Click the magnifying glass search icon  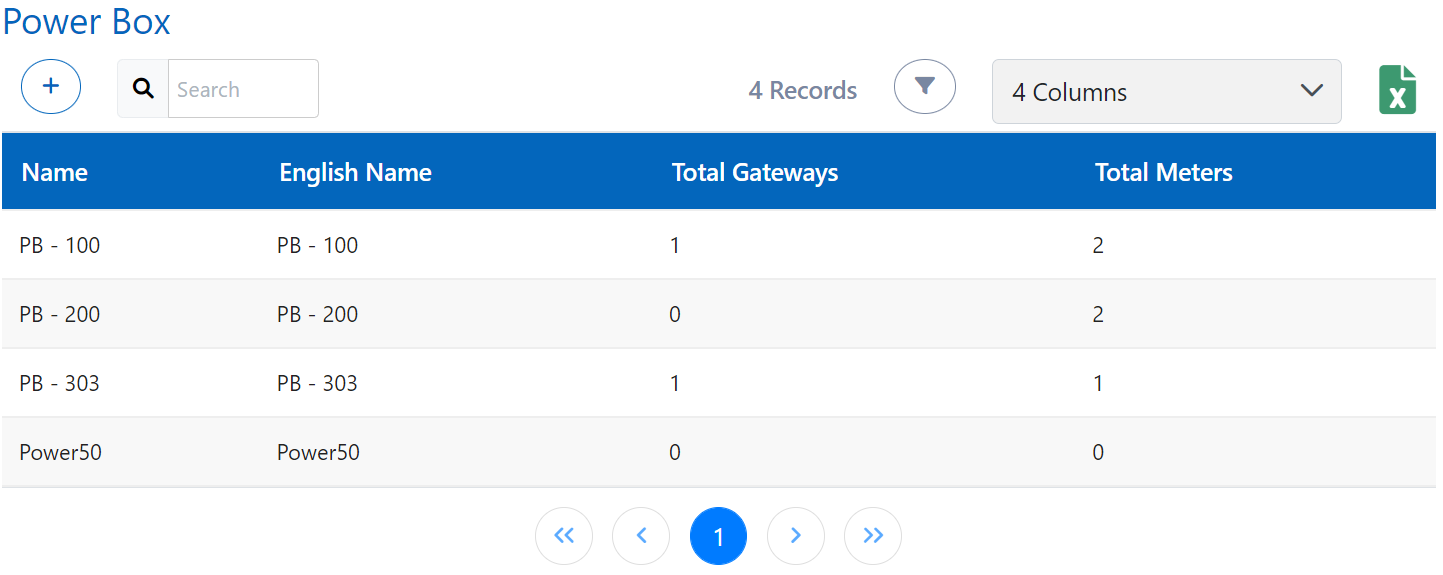pyautogui.click(x=143, y=89)
